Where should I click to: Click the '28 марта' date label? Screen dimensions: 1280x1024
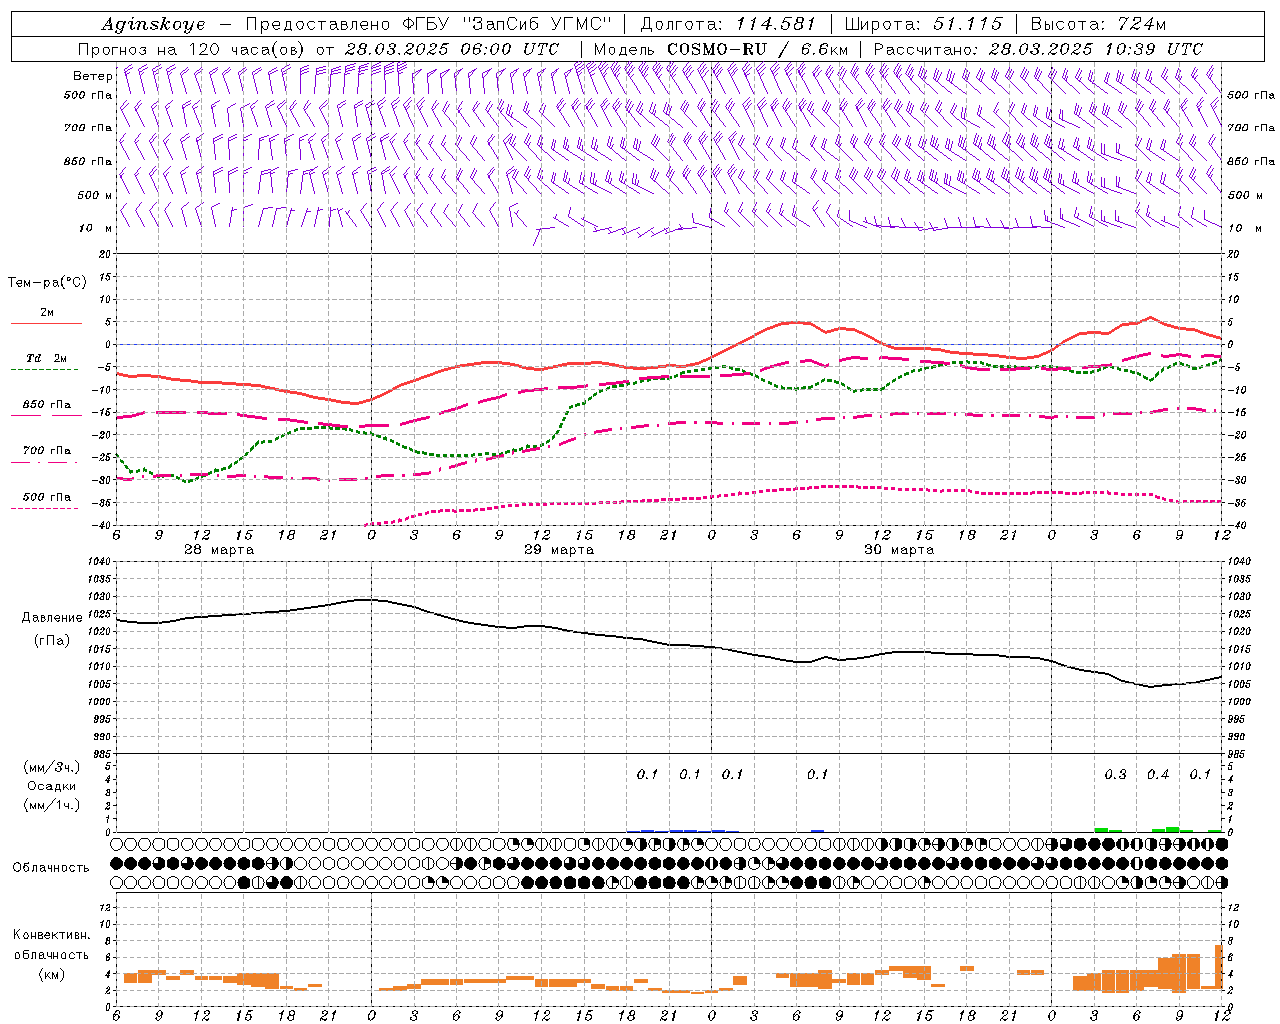(219, 550)
